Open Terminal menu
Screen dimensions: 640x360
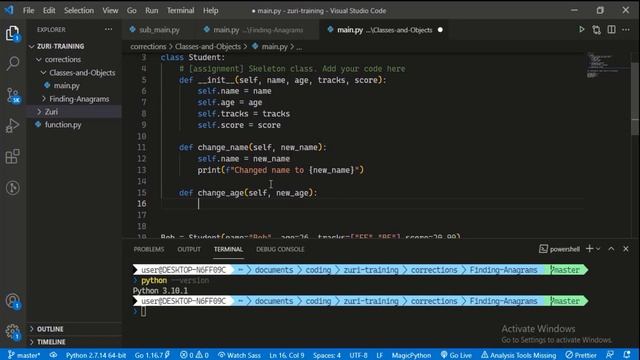[x=180, y=10]
